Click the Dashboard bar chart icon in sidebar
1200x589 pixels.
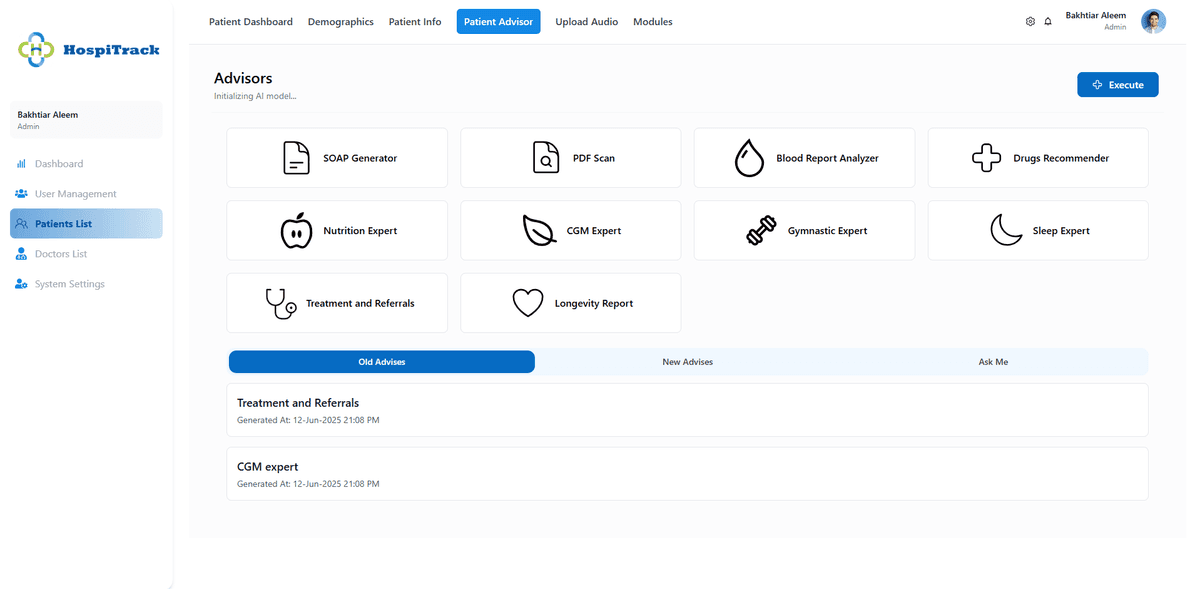tap(21, 164)
